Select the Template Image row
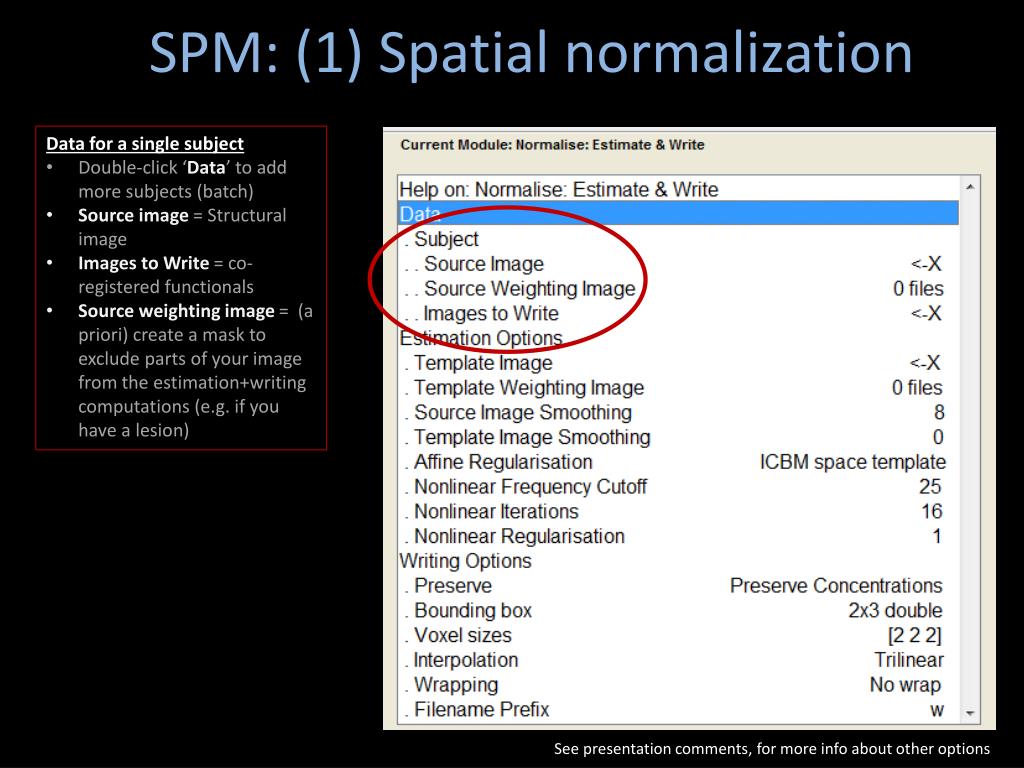1024x768 pixels. [x=678, y=363]
